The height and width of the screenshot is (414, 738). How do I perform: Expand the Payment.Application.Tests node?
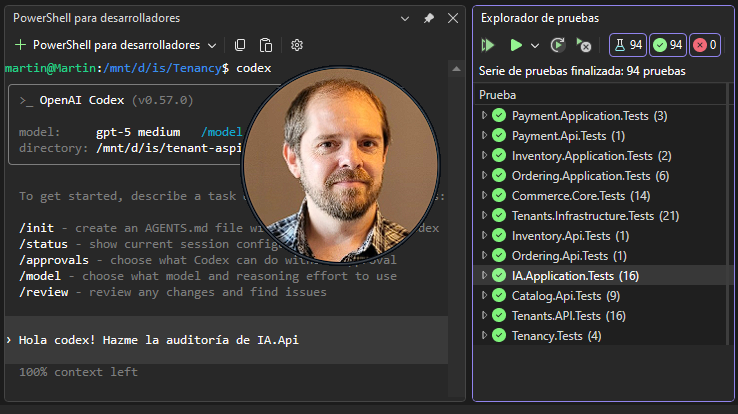click(484, 115)
